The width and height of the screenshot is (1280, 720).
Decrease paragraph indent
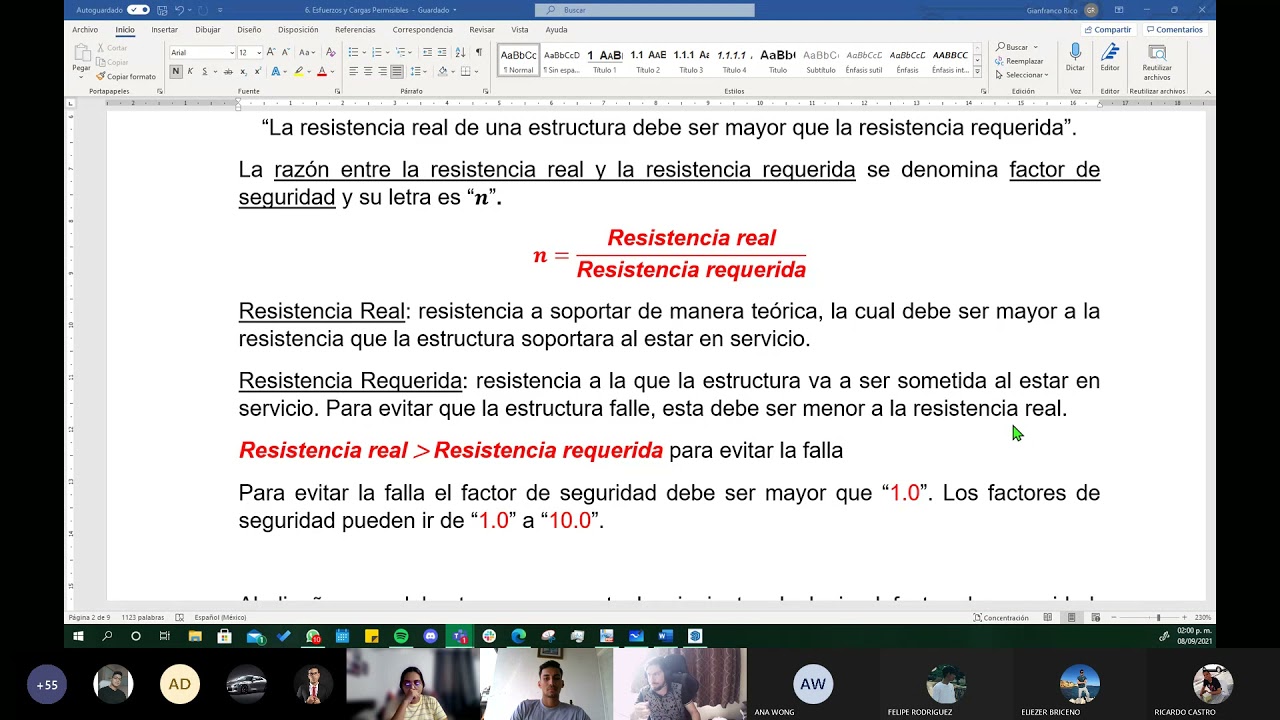coord(428,52)
